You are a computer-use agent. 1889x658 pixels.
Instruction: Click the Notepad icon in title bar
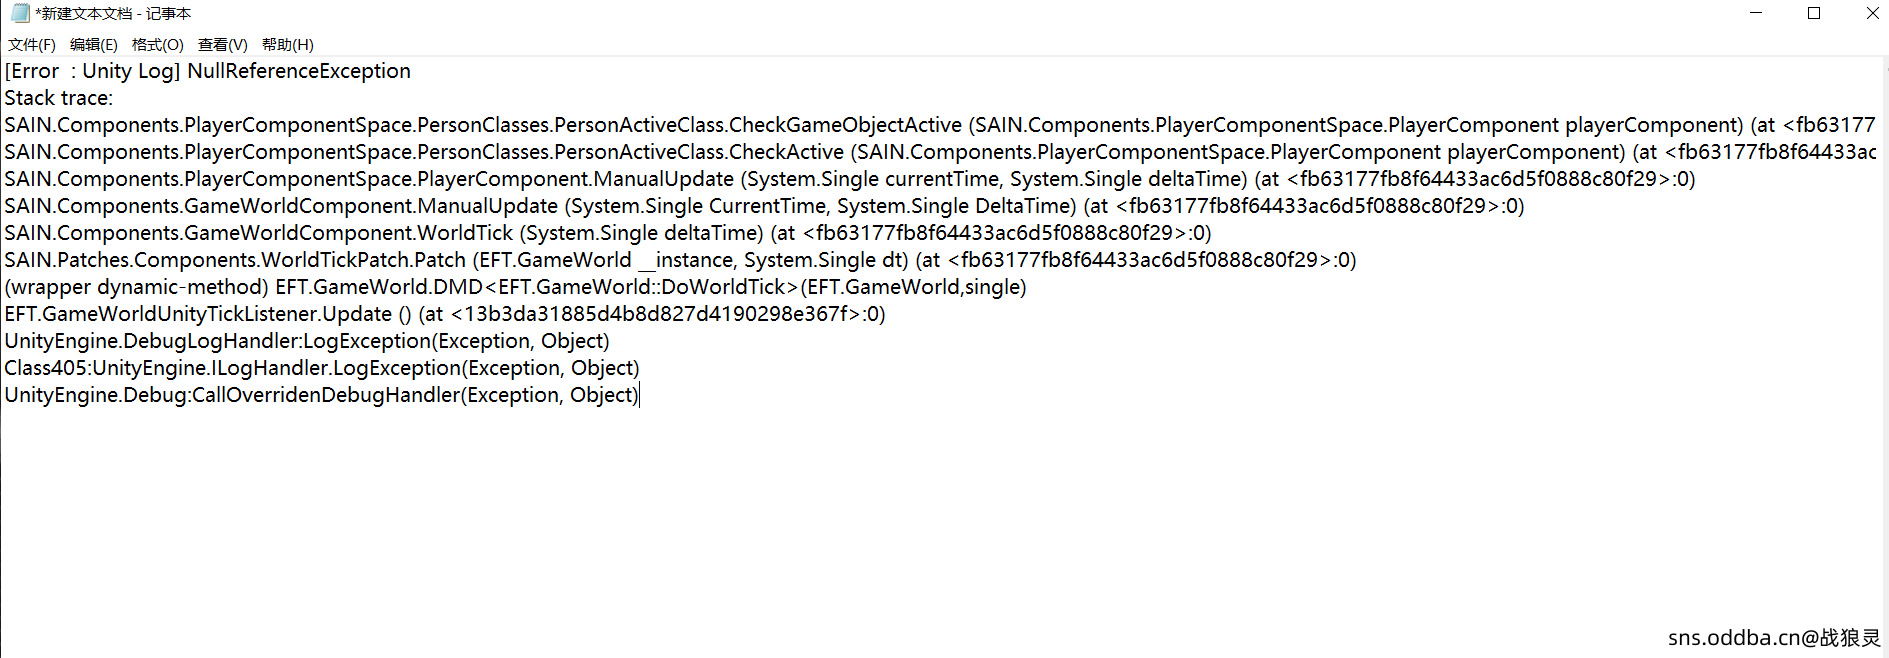click(19, 13)
